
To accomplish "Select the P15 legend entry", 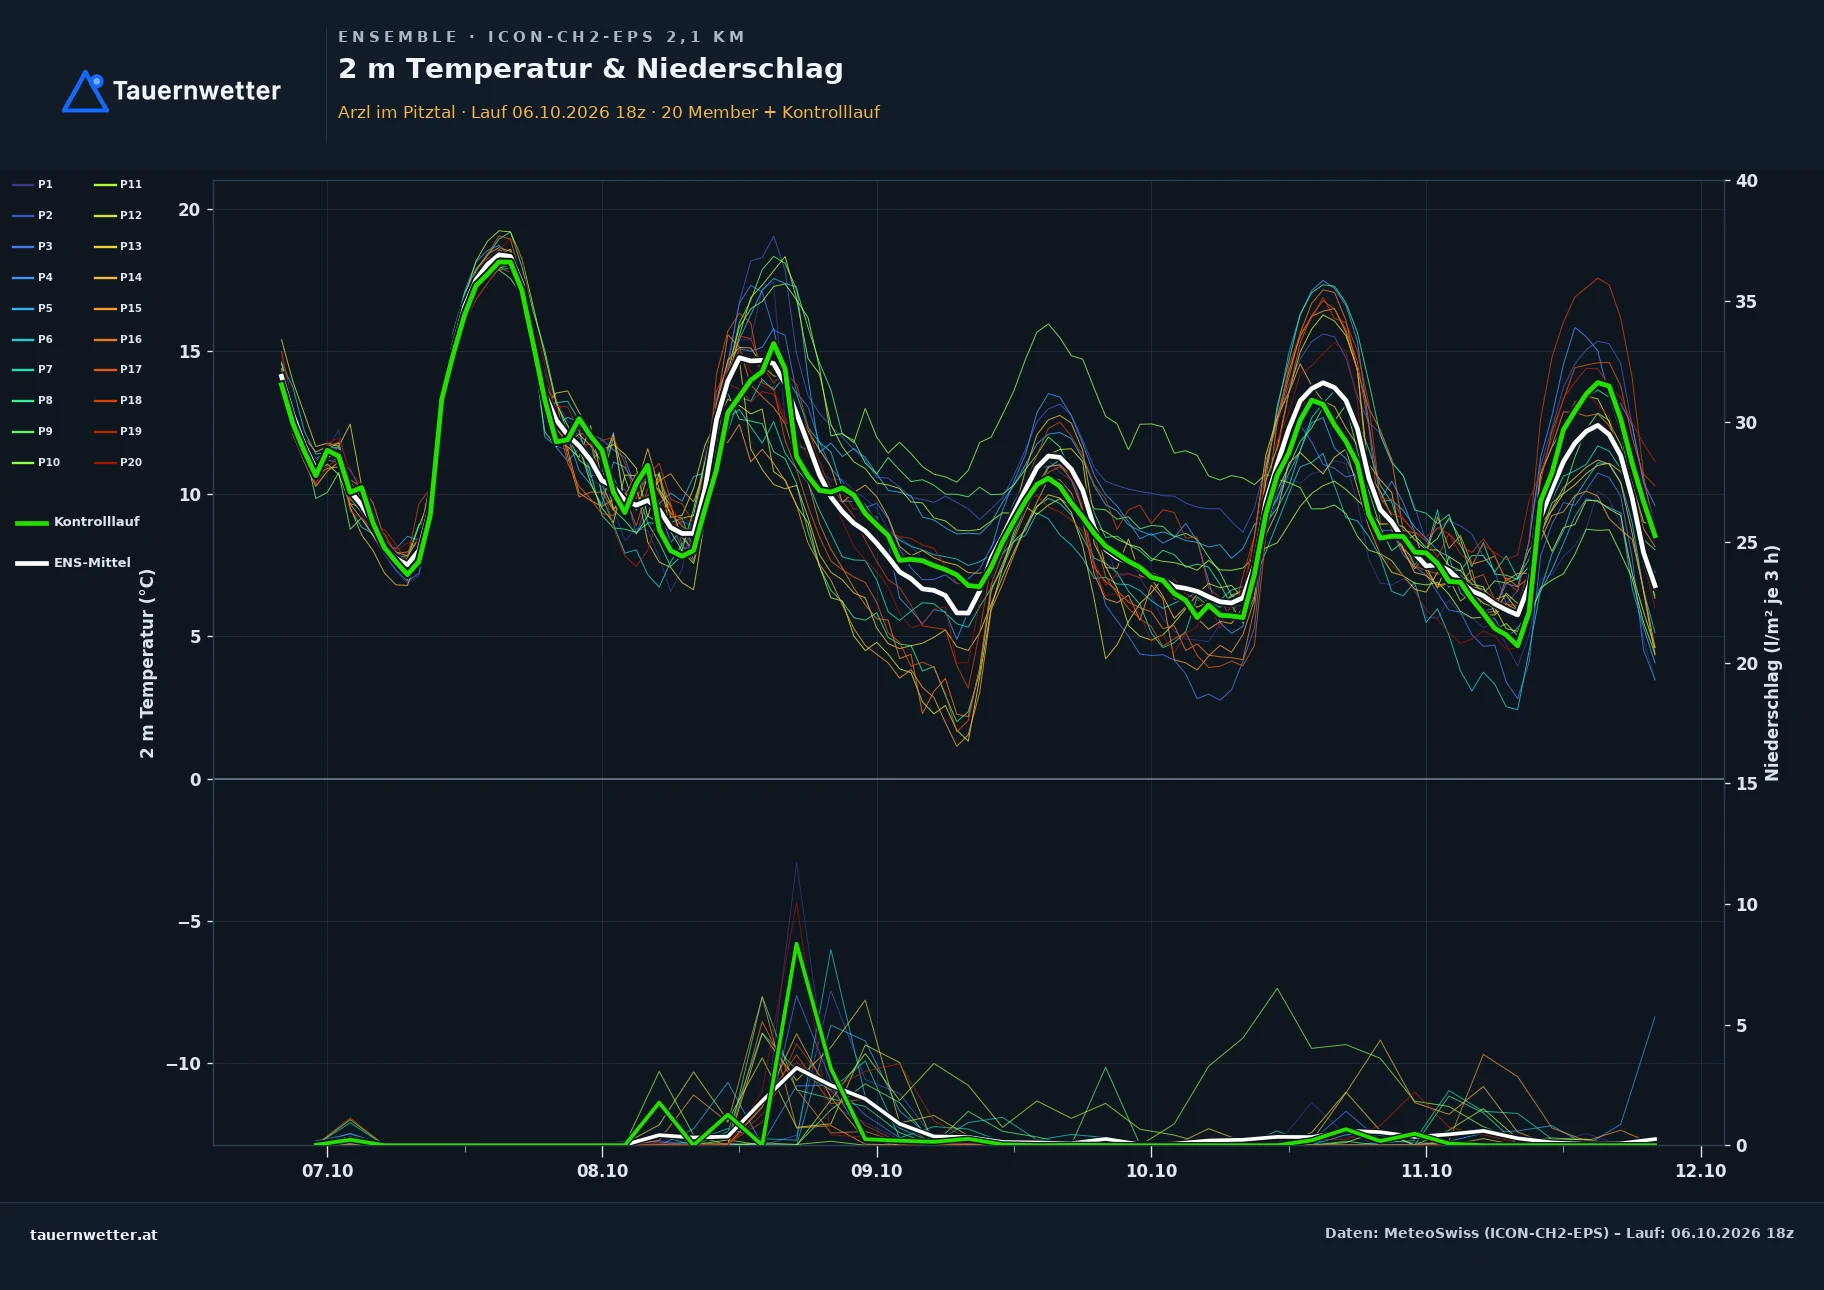I will point(118,308).
